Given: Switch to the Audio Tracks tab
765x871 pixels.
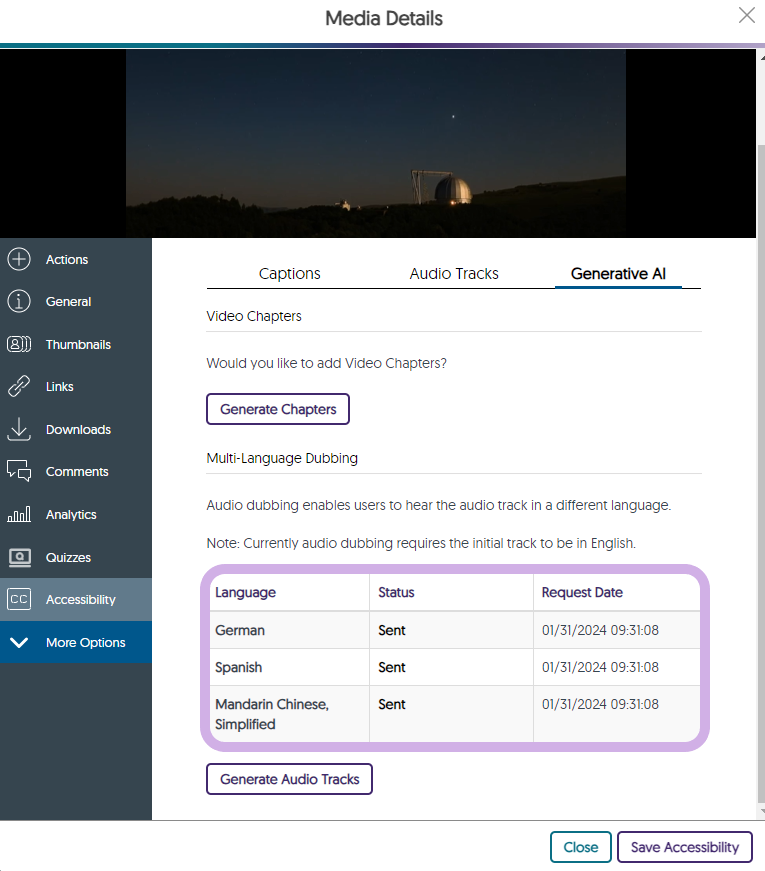Looking at the screenshot, I should [454, 273].
